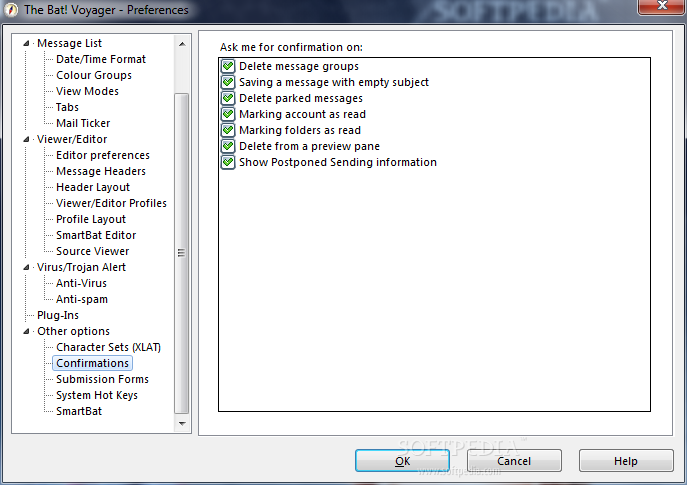Open Colour Groups page
Image resolution: width=687 pixels, height=485 pixels.
[94, 75]
